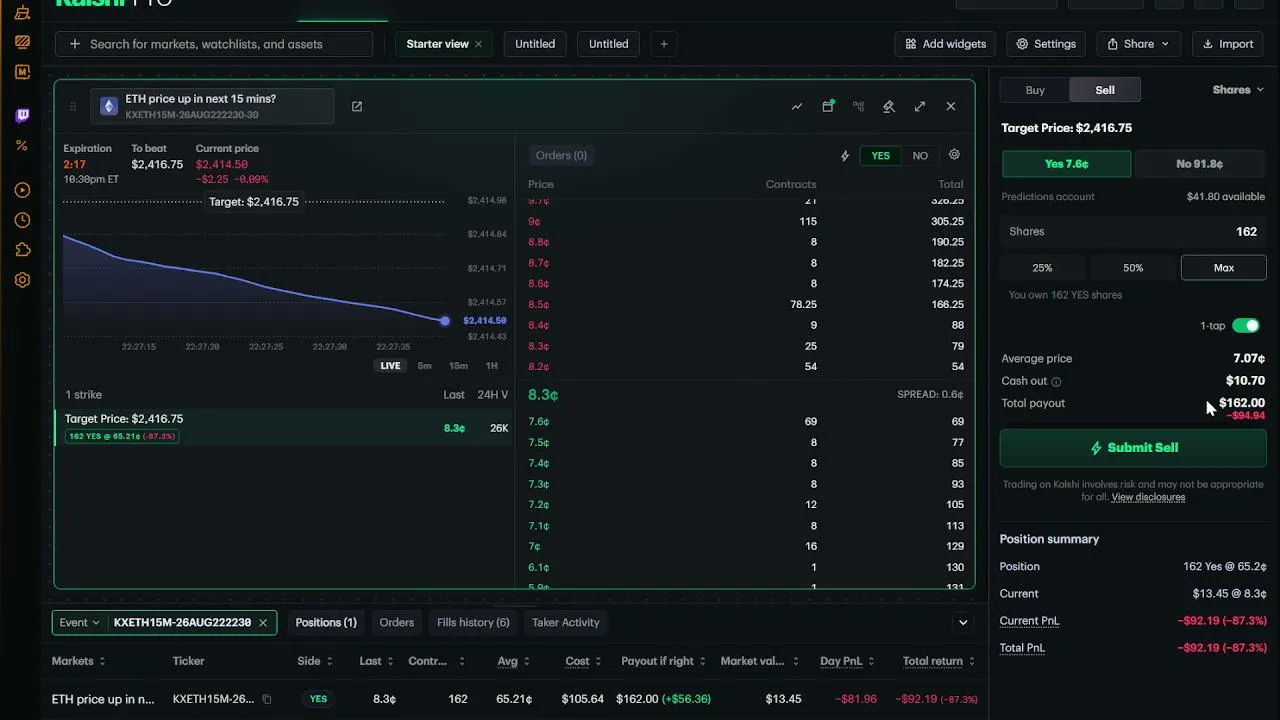Viewport: 1280px width, 720px height.
Task: Sort by the Day PnL column
Action: click(x=845, y=661)
